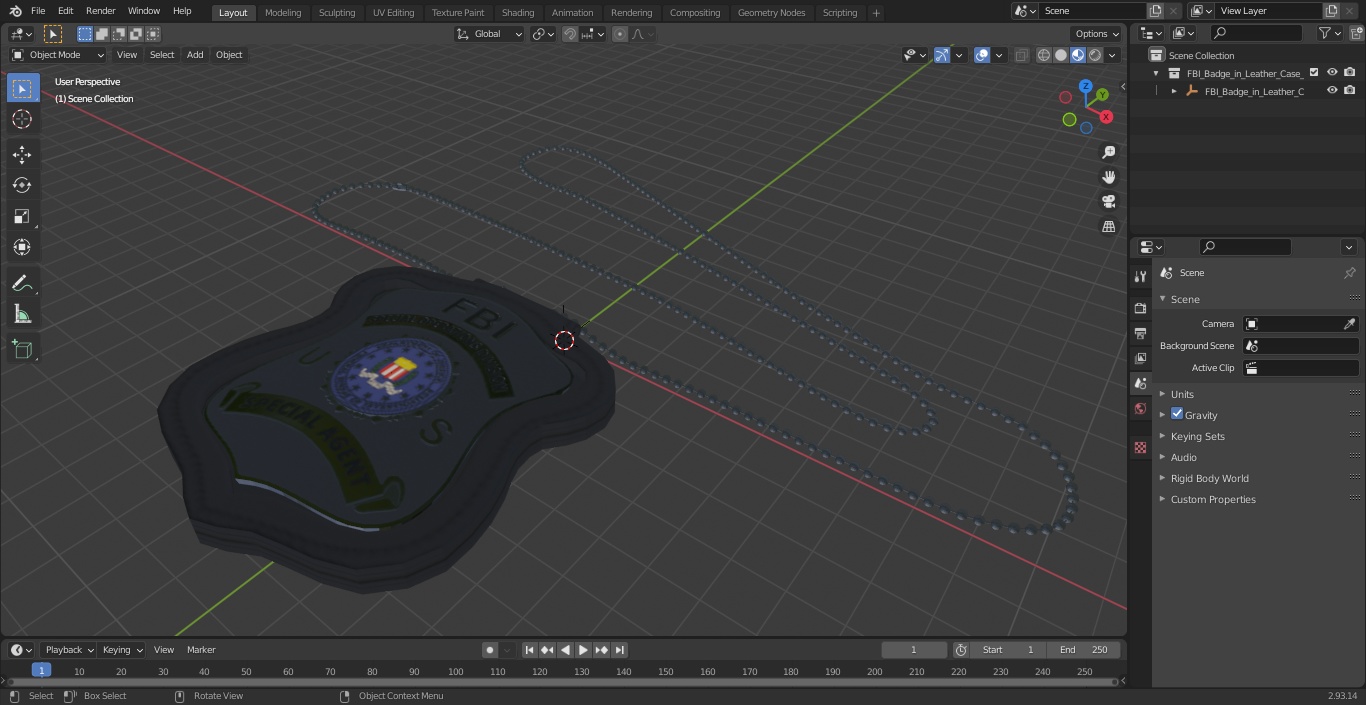The width and height of the screenshot is (1366, 705).
Task: Open the Global transform orientation dropdown
Action: pos(489,34)
